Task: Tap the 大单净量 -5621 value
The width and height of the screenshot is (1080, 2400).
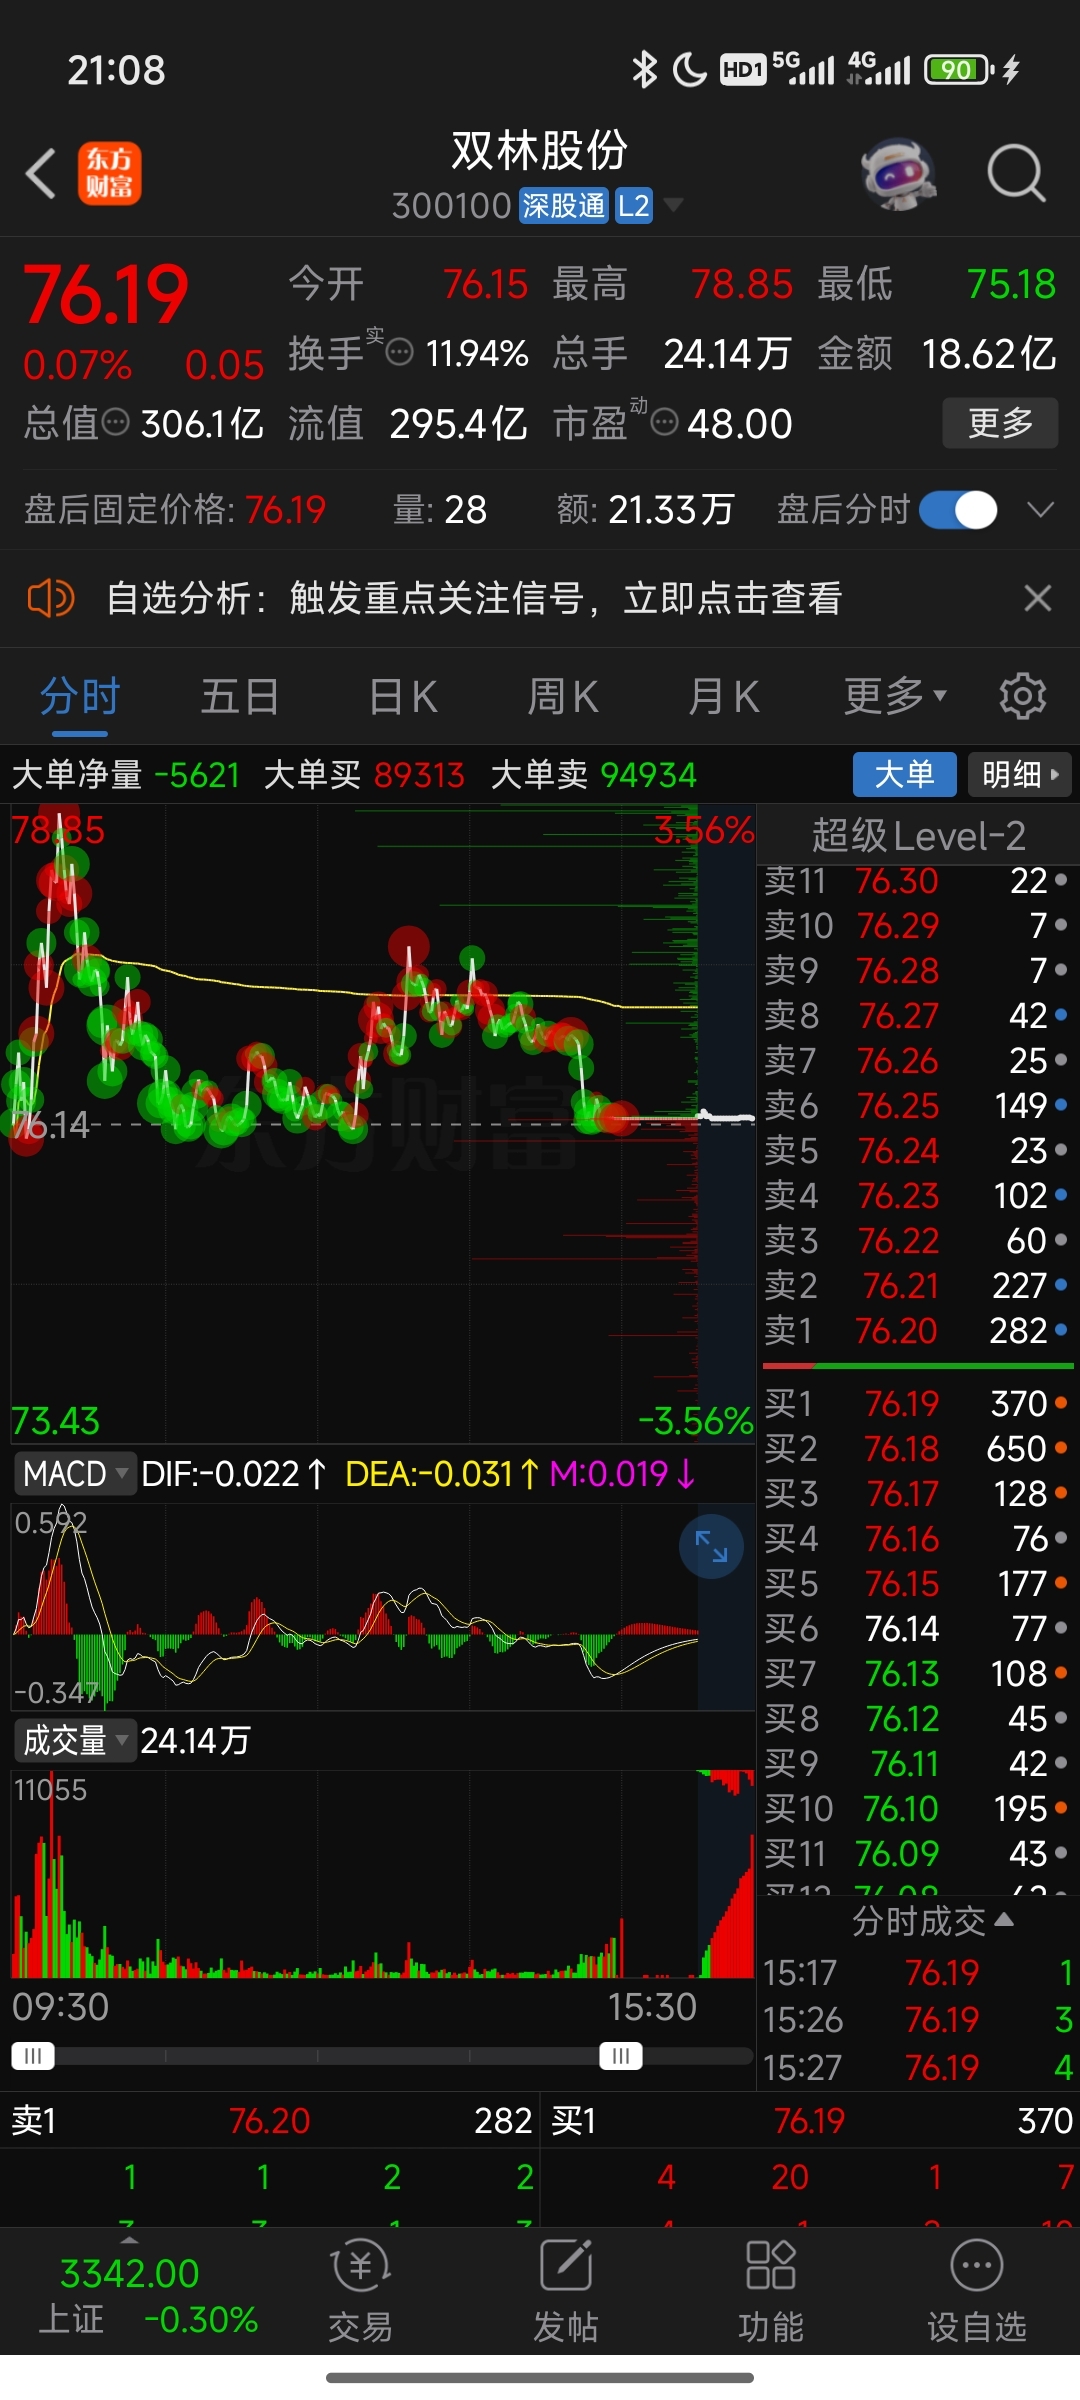Action: point(197,775)
